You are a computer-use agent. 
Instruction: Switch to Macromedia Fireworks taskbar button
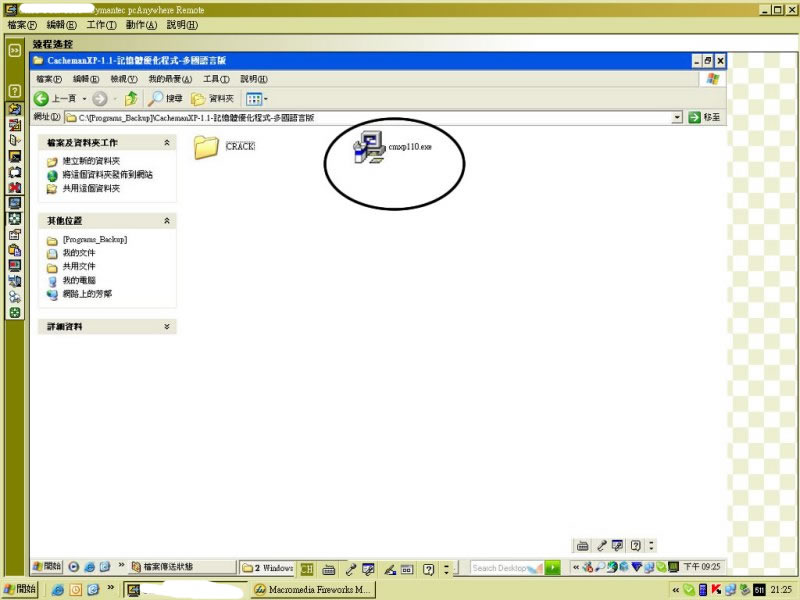[x=312, y=590]
